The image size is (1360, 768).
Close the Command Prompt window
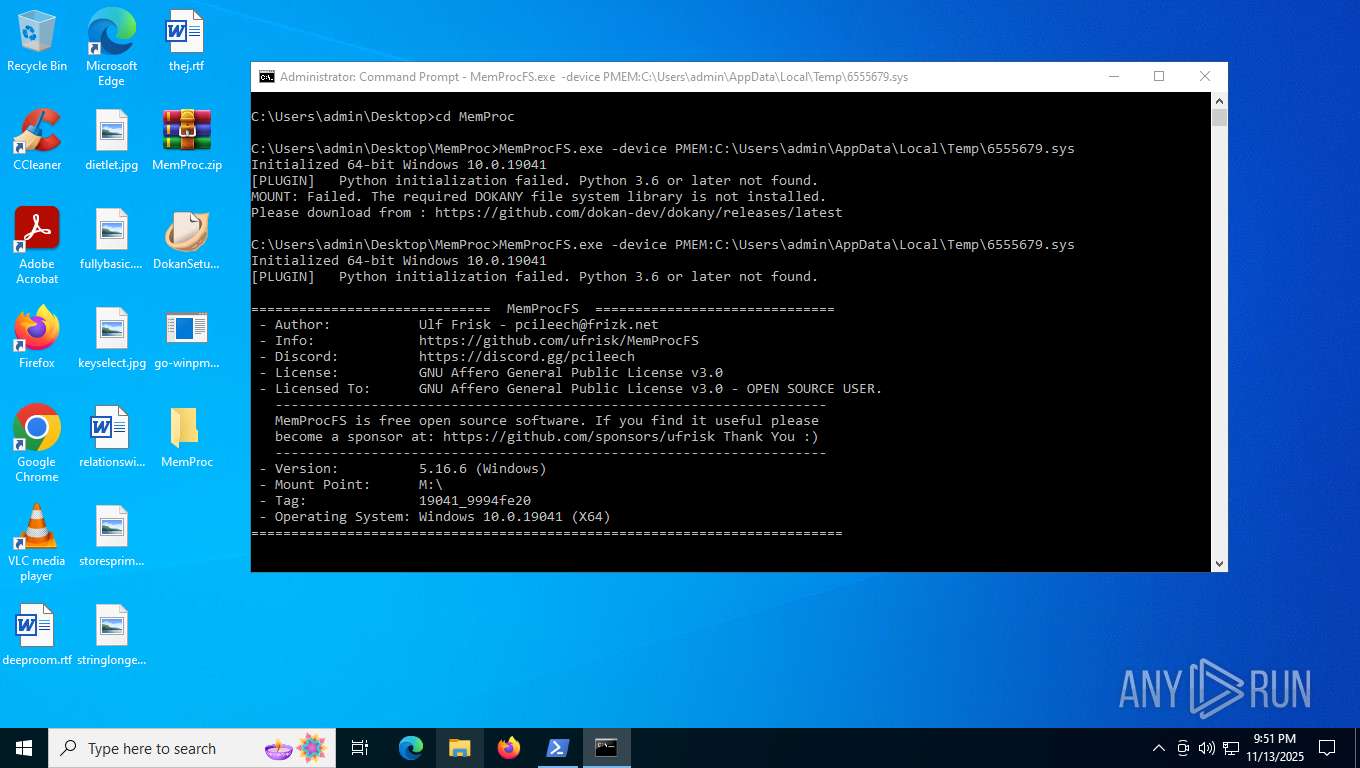click(1205, 77)
